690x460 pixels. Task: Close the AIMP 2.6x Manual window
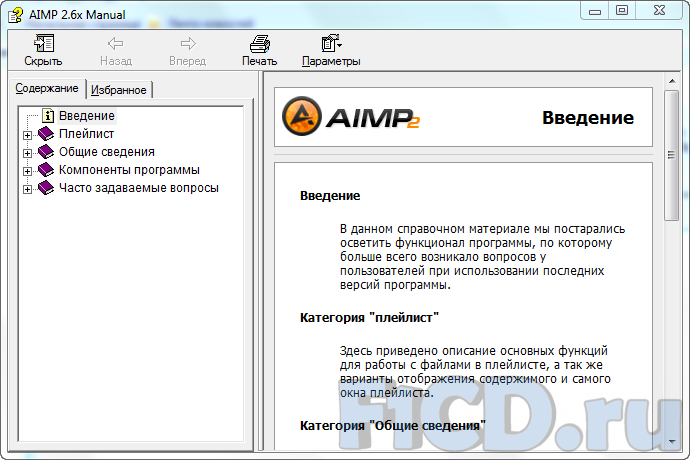coord(659,11)
